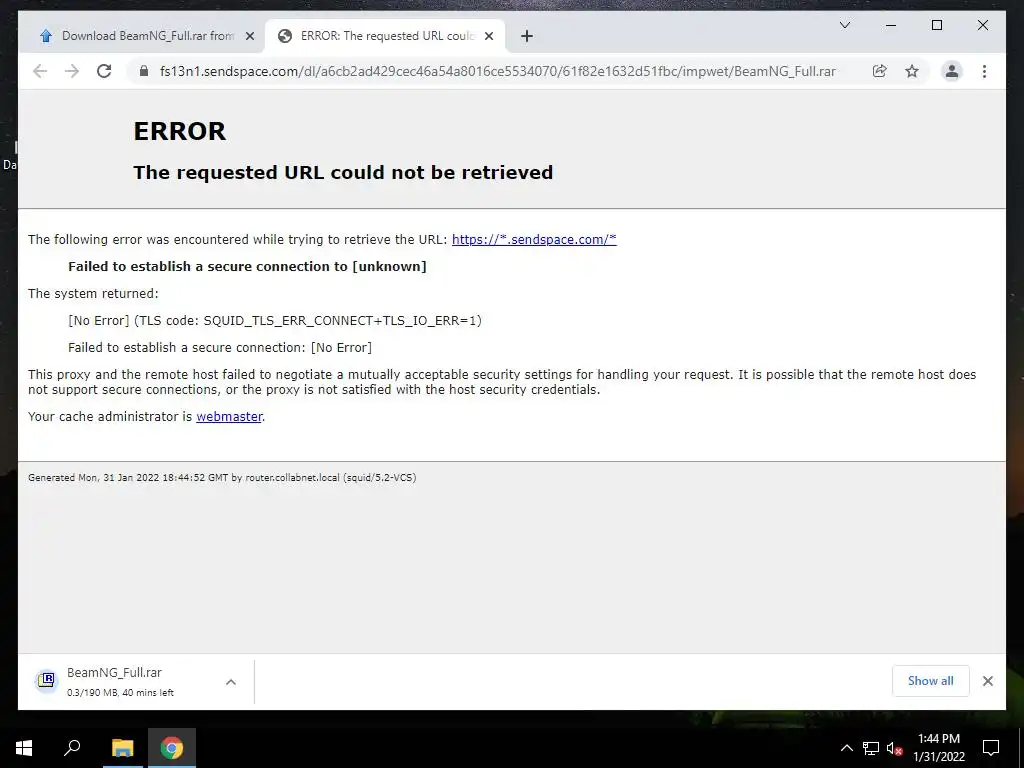Close the Download BeamNG_Full.rar tab
1024x768 pixels.
(x=249, y=37)
